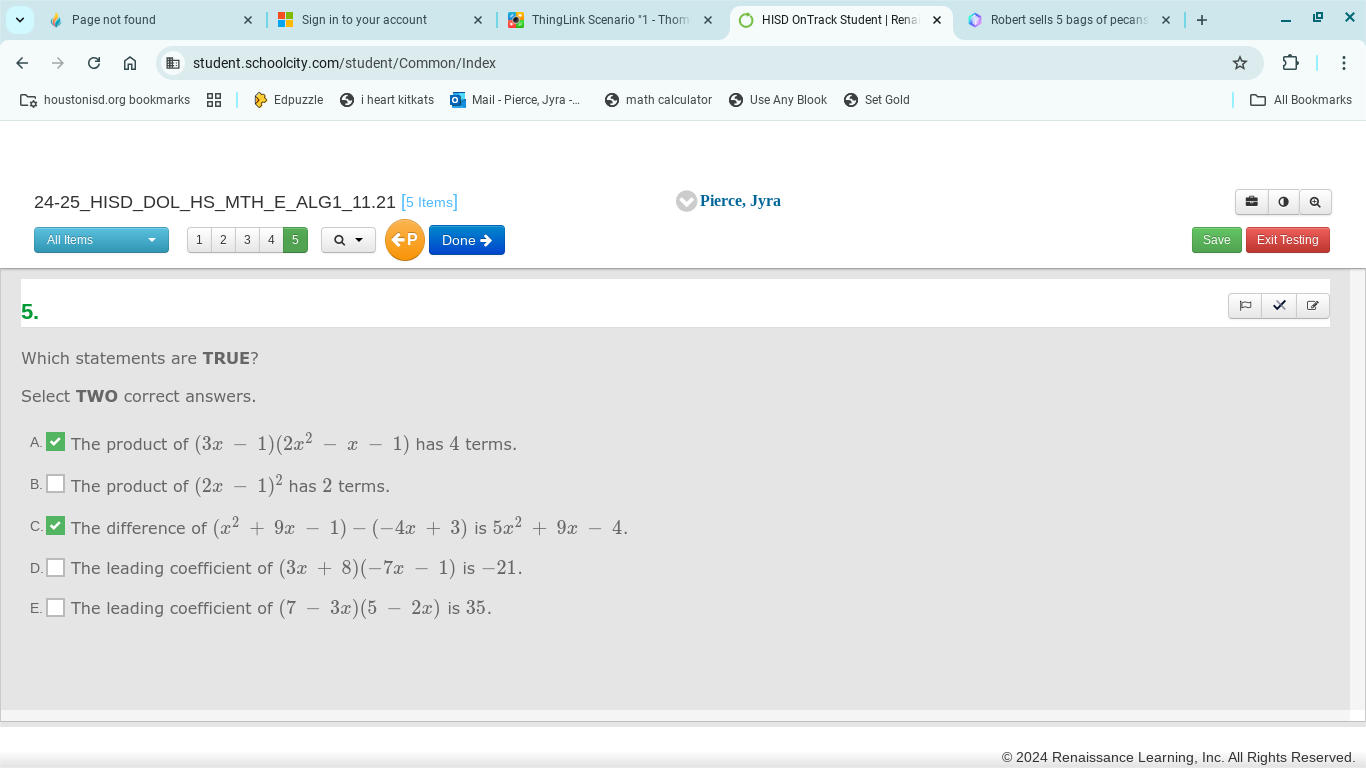Bookmark this page with the star icon

(1240, 63)
